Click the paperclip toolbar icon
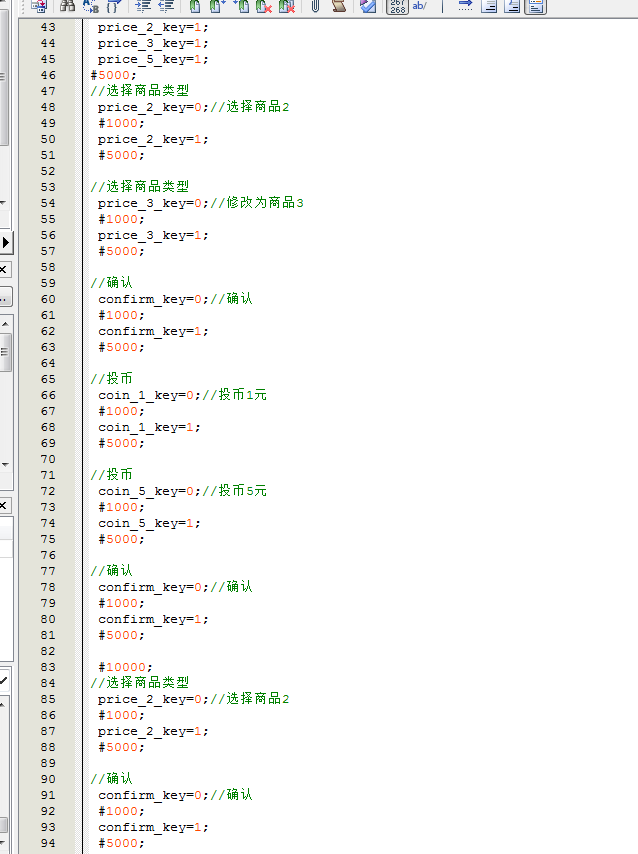 [x=315, y=6]
